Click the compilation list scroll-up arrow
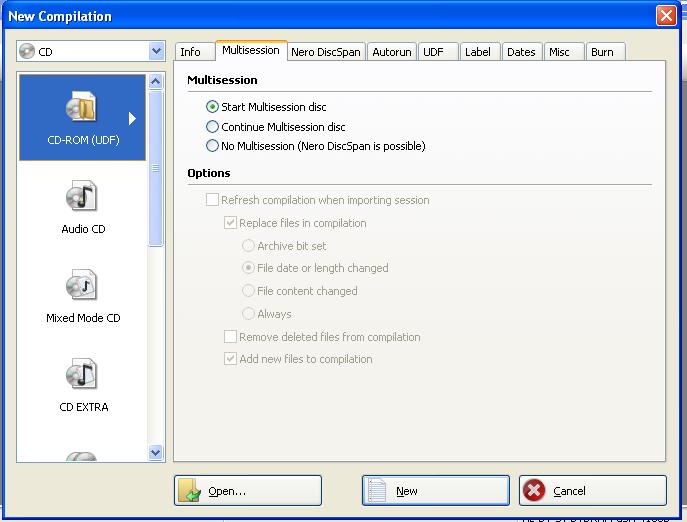This screenshot has width=687, height=522. click(156, 82)
